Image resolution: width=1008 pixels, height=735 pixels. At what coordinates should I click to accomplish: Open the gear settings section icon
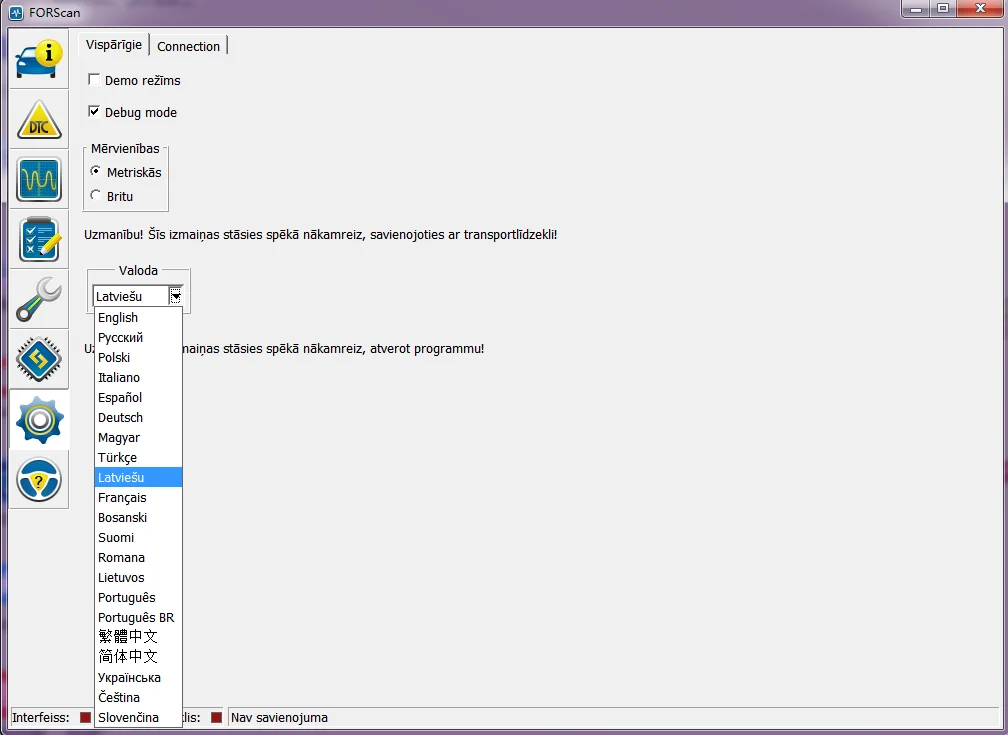click(39, 420)
